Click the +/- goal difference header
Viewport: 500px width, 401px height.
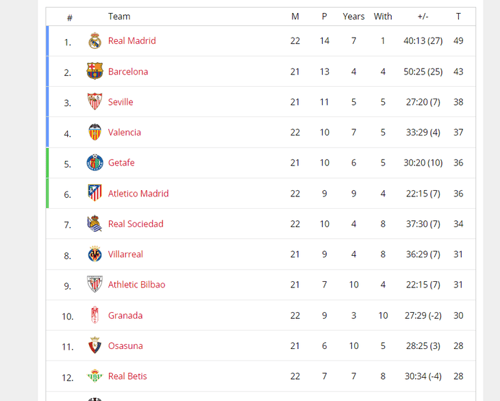[x=423, y=17]
